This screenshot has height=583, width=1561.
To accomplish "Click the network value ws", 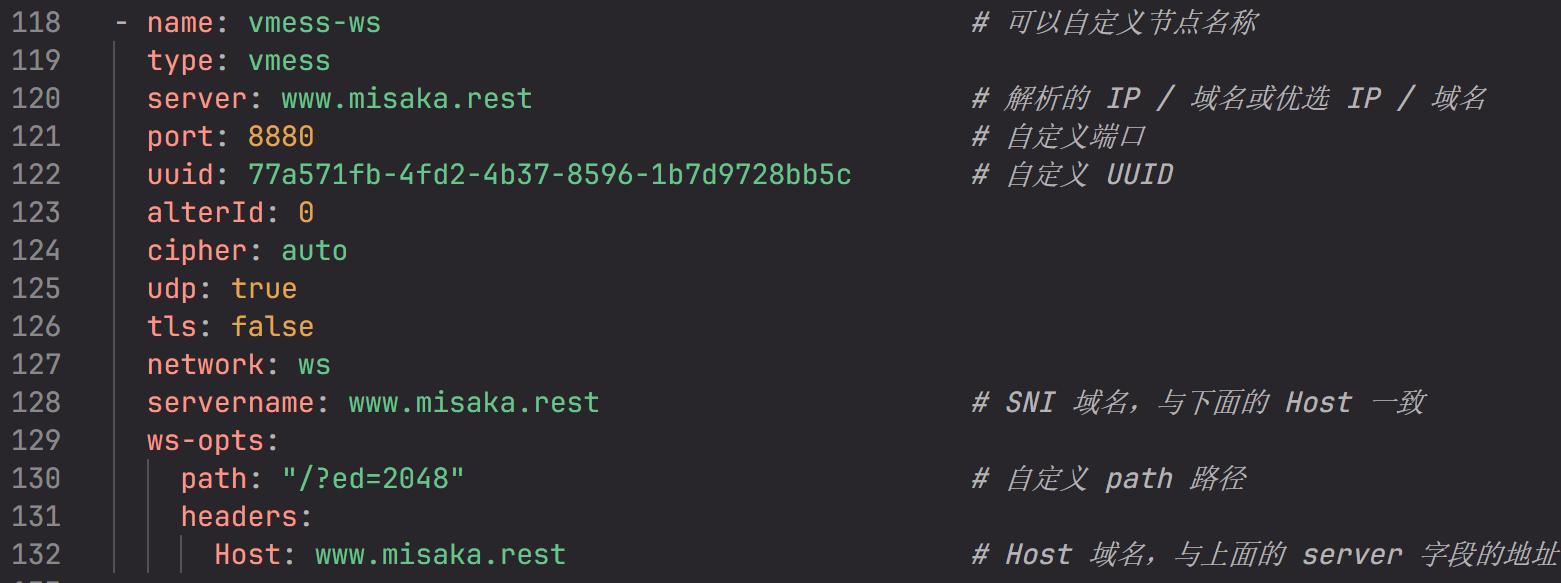I will click(x=314, y=365).
